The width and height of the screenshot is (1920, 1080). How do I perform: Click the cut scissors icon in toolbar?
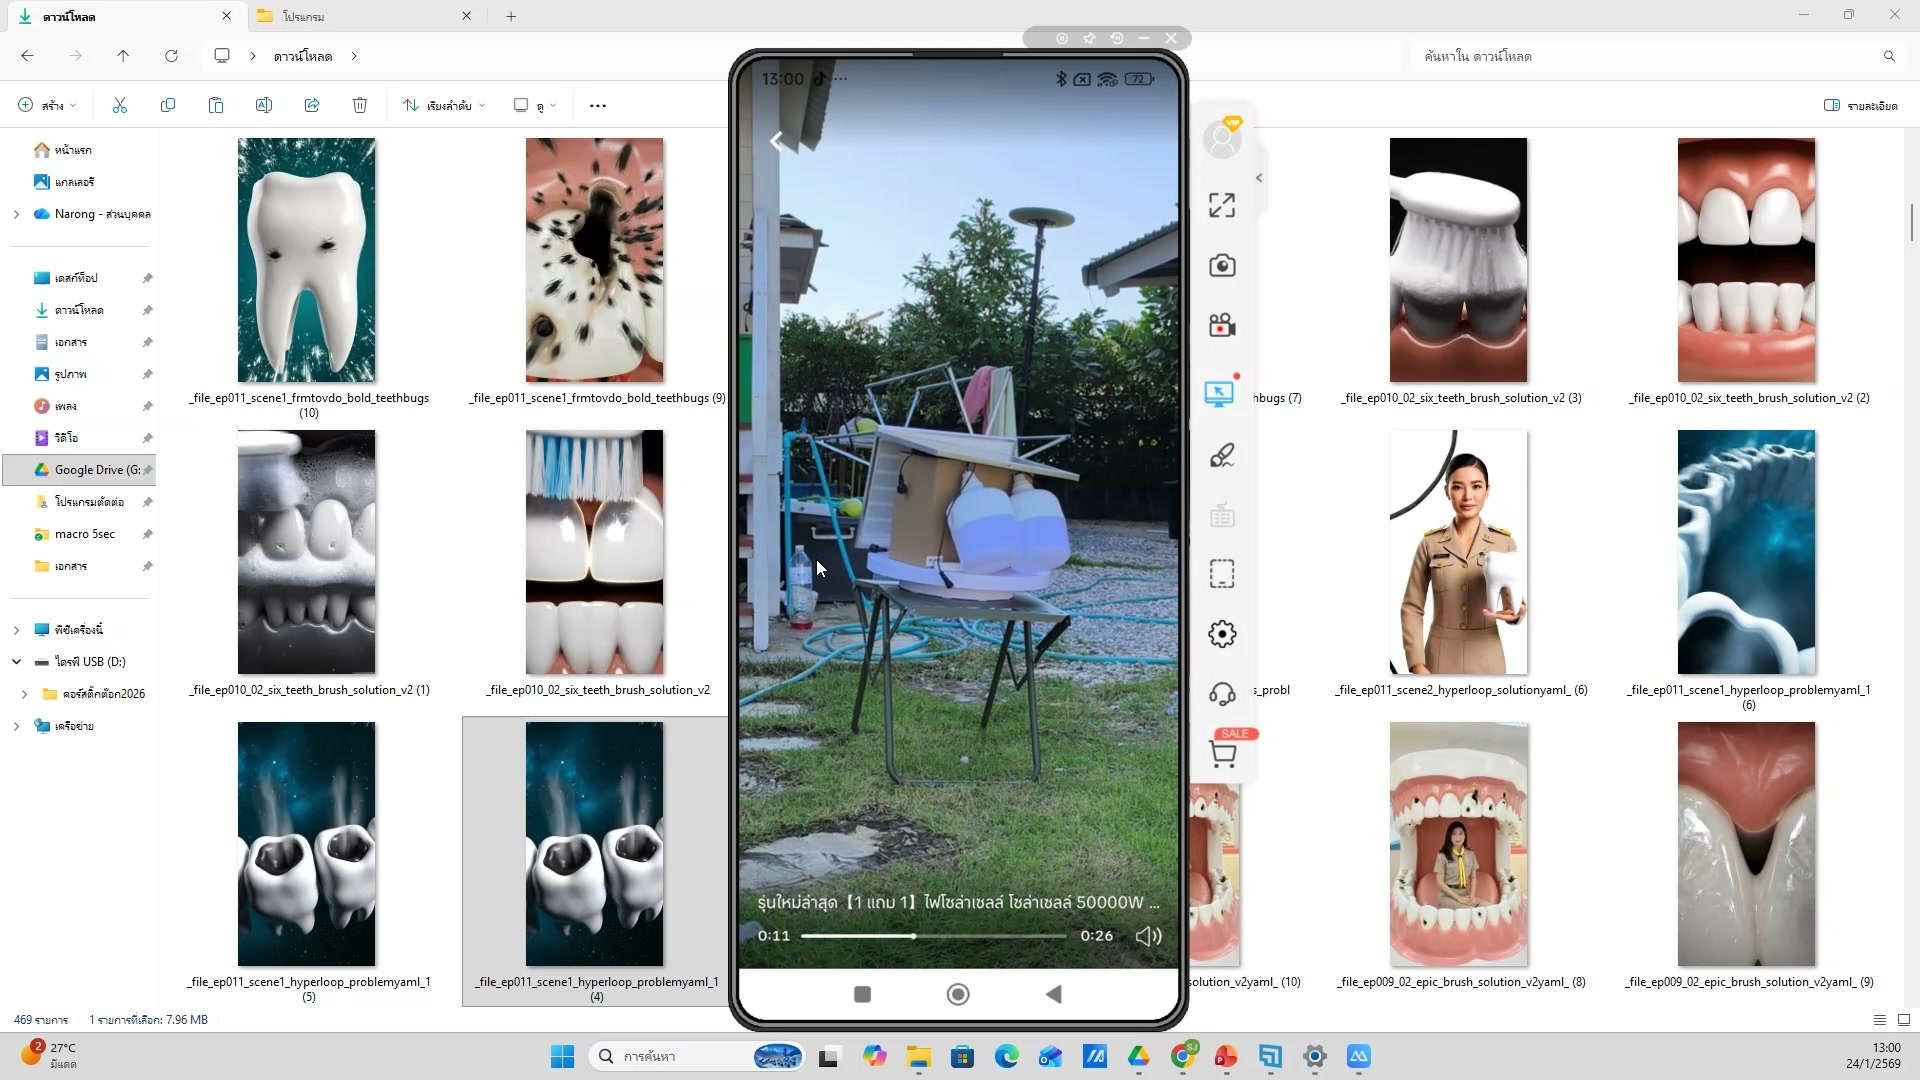click(120, 105)
